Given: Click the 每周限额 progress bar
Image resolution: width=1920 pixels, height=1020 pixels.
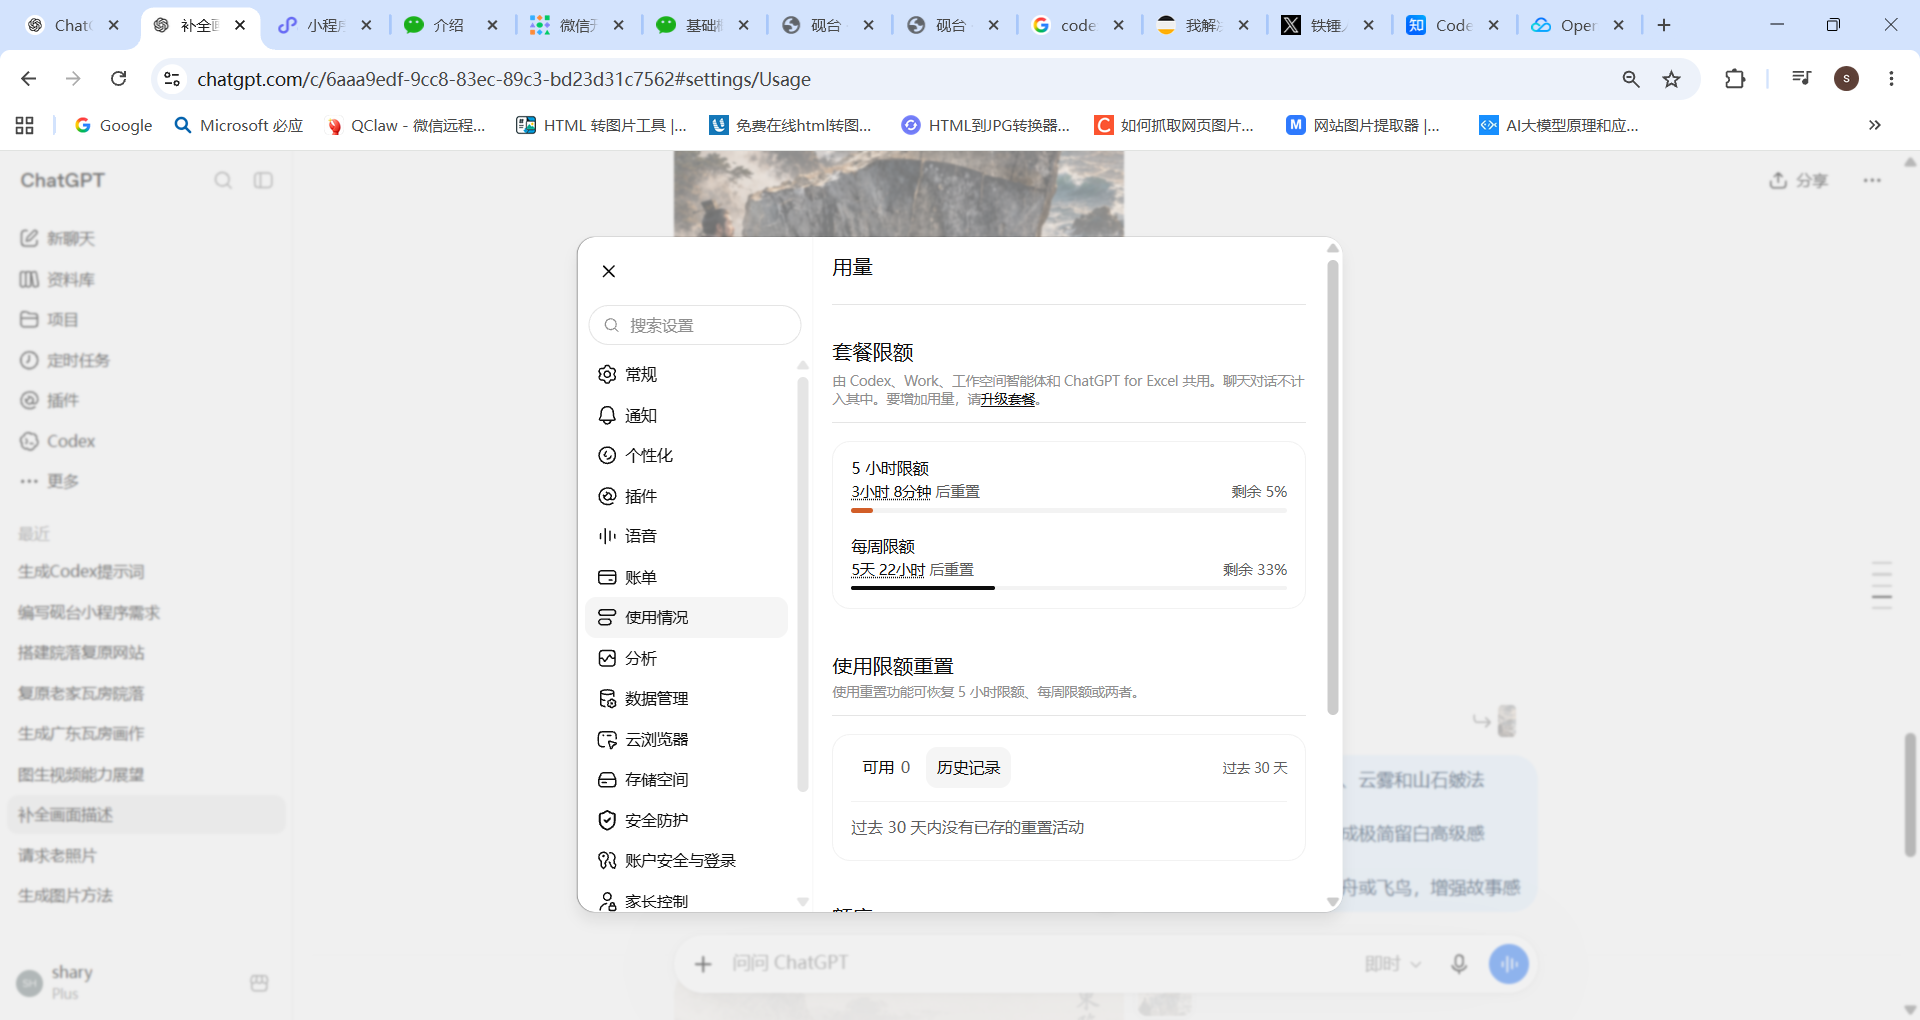Looking at the screenshot, I should pyautogui.click(x=1069, y=588).
